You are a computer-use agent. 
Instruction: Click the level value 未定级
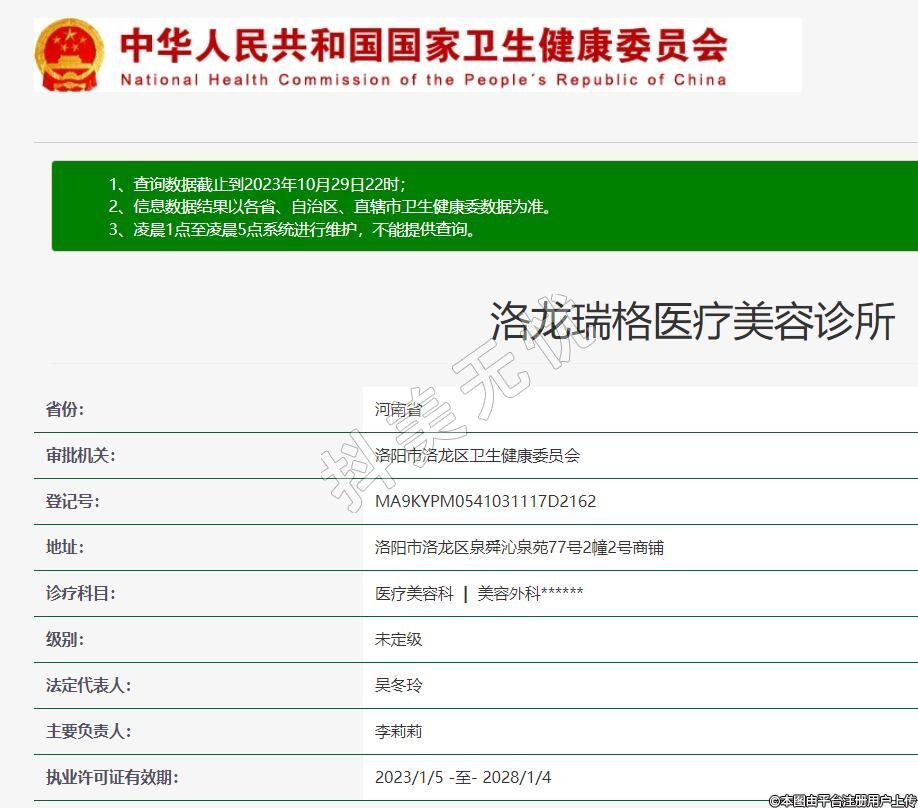[x=398, y=639]
